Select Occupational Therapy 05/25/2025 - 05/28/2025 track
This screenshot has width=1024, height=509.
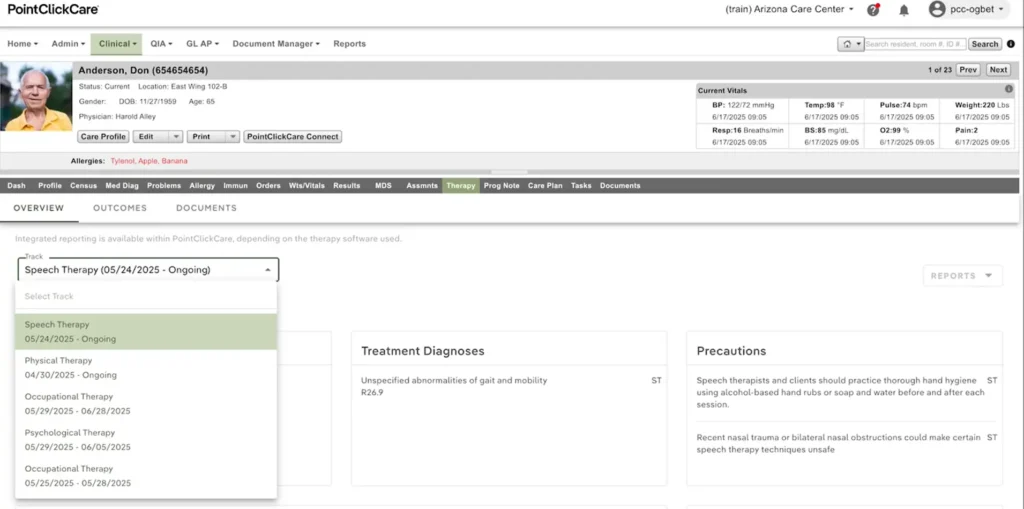click(x=146, y=476)
